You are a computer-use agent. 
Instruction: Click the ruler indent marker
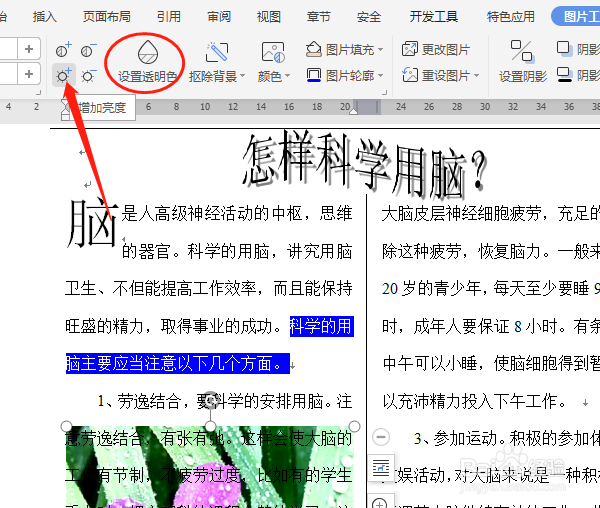click(65, 109)
